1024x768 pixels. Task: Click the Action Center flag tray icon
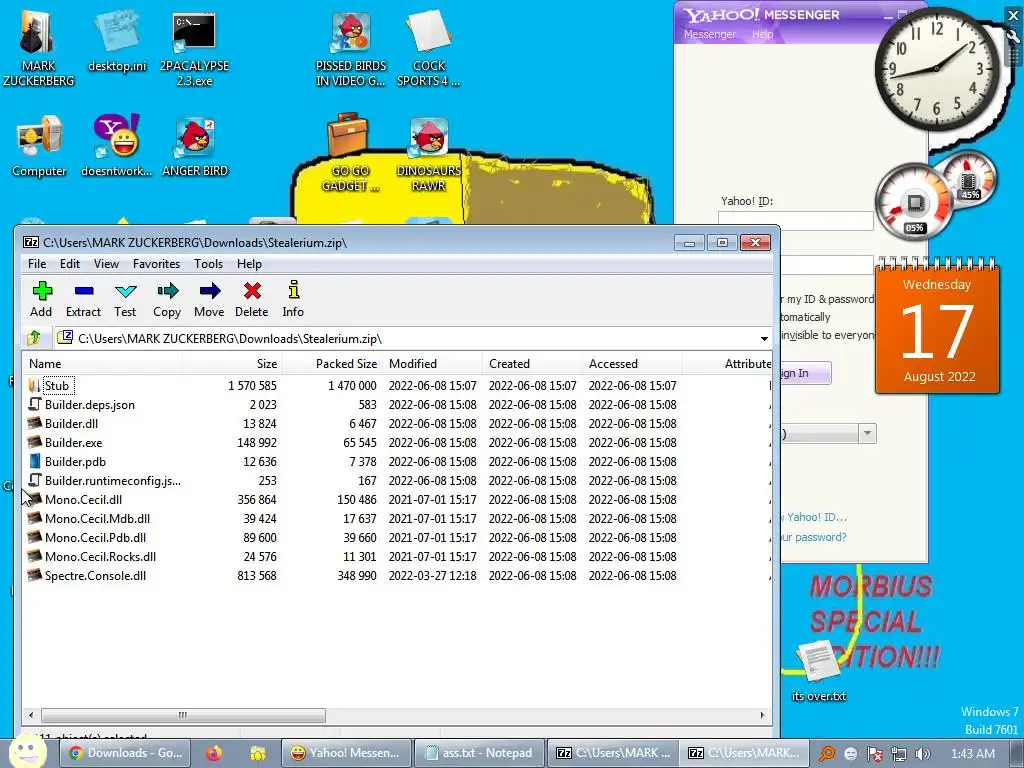(x=874, y=754)
